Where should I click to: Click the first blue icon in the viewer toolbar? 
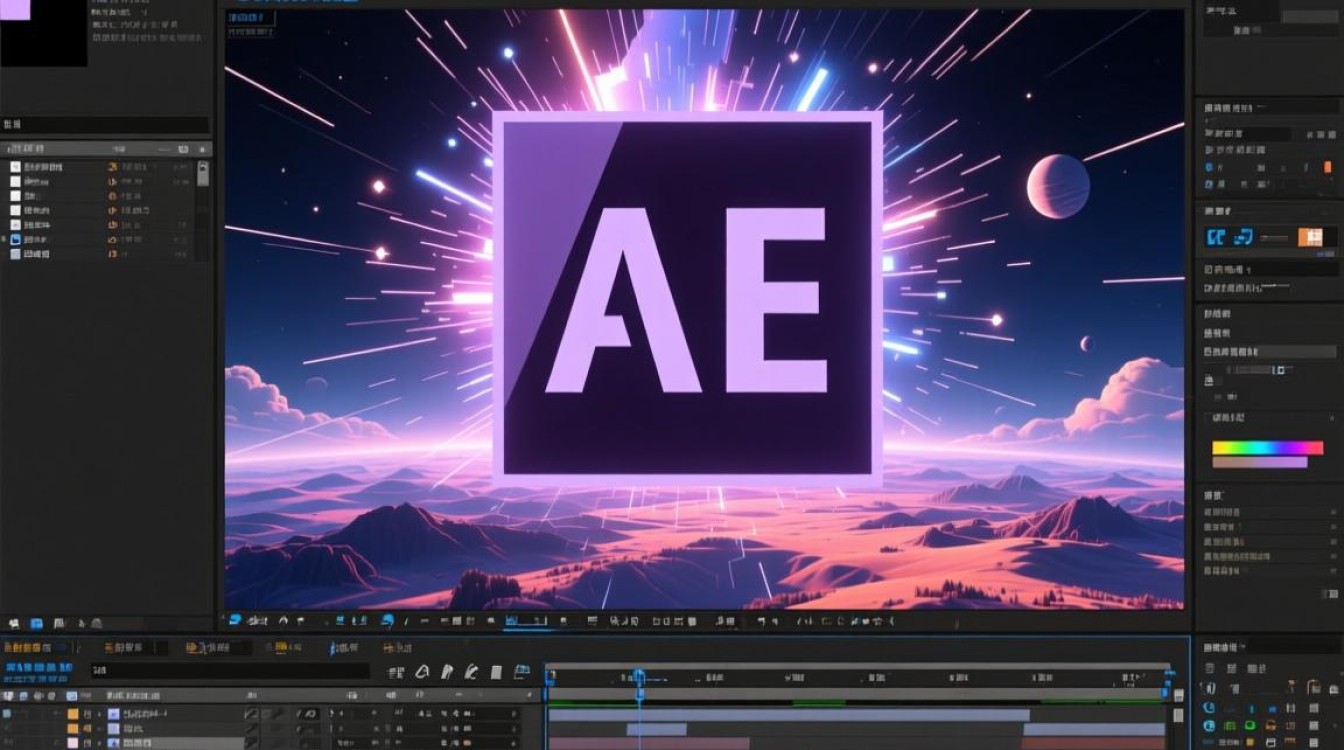tap(235, 621)
